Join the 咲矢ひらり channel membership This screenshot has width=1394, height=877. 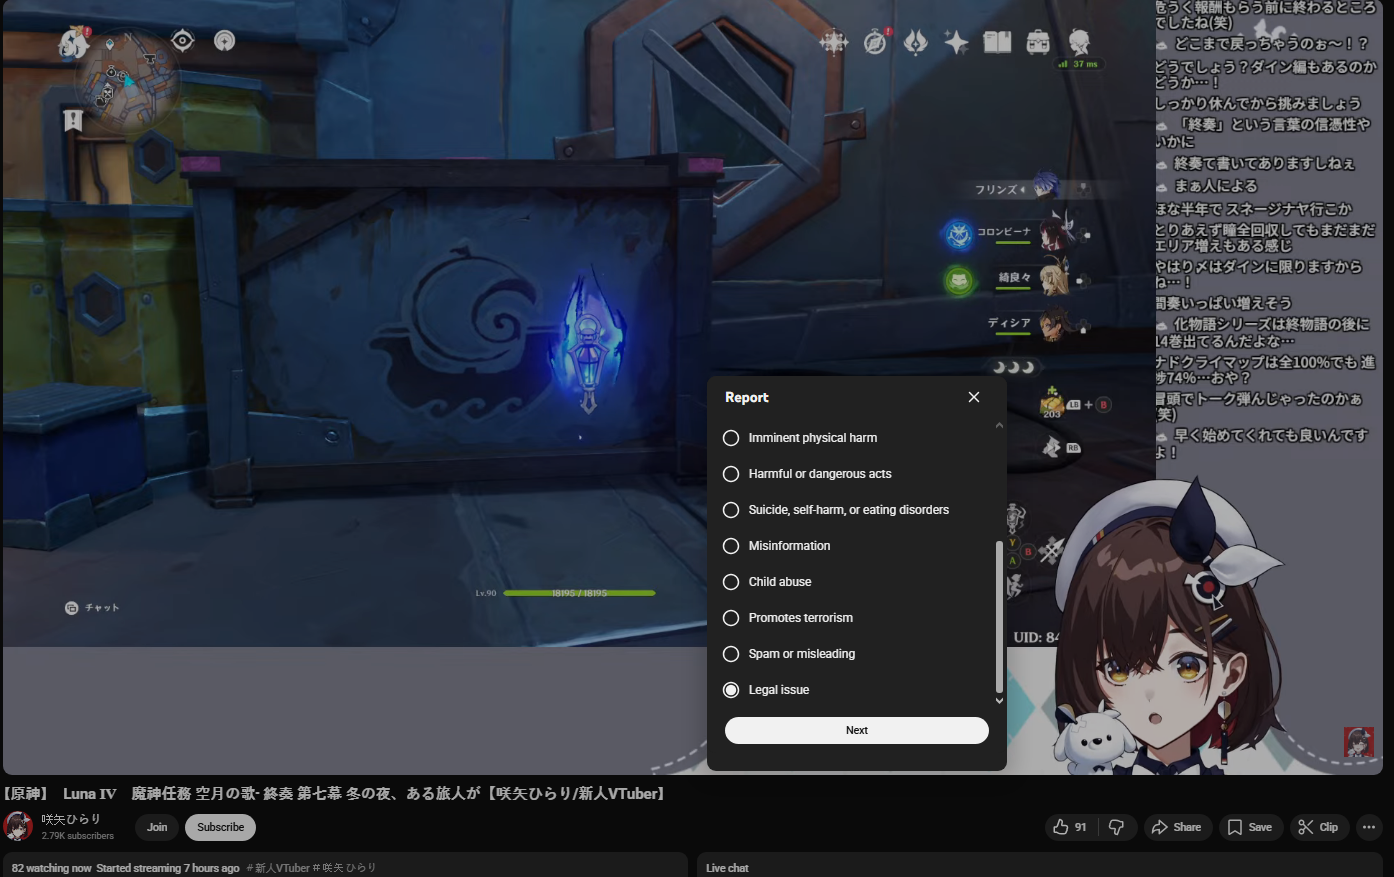point(157,827)
